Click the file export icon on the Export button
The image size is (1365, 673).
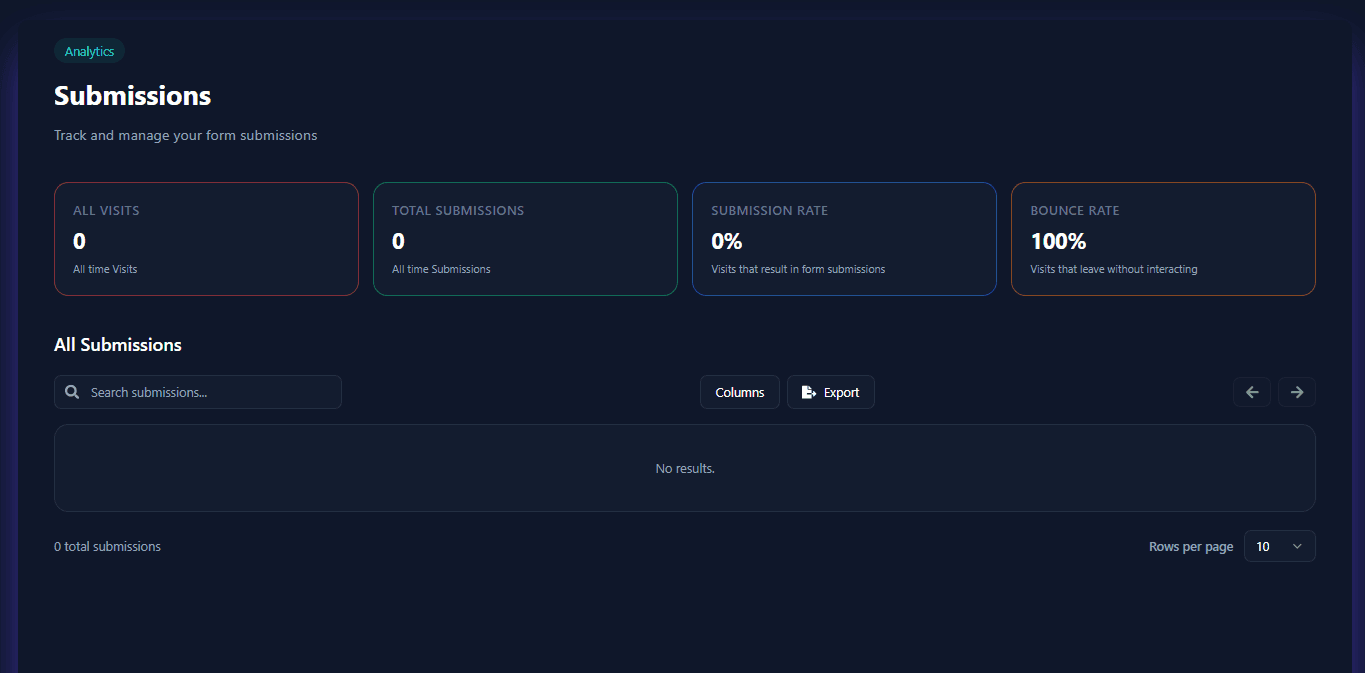coord(809,392)
